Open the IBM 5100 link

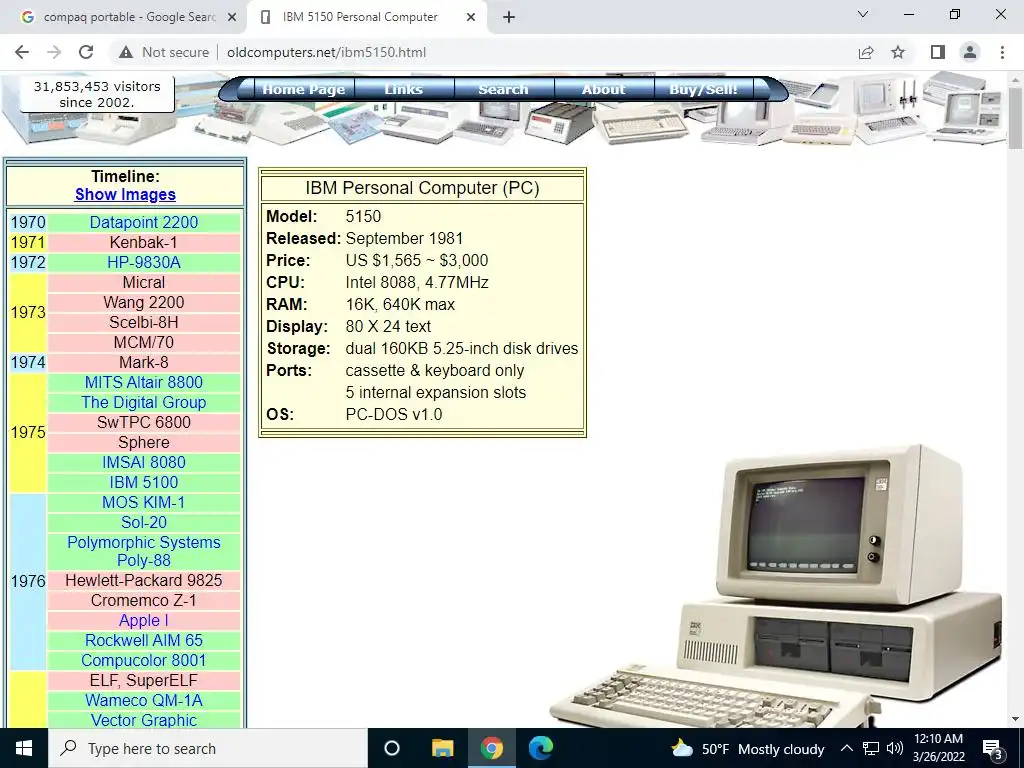144,483
